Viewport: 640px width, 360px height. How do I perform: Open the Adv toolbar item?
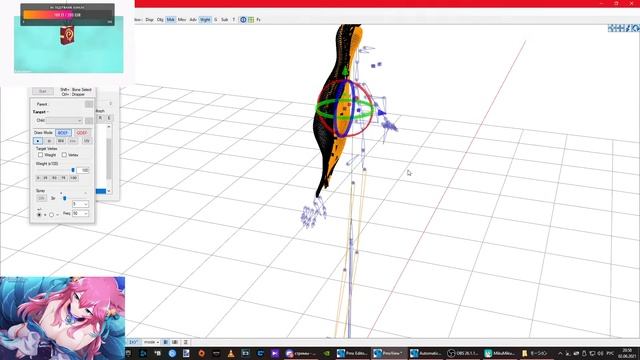tap(193, 20)
